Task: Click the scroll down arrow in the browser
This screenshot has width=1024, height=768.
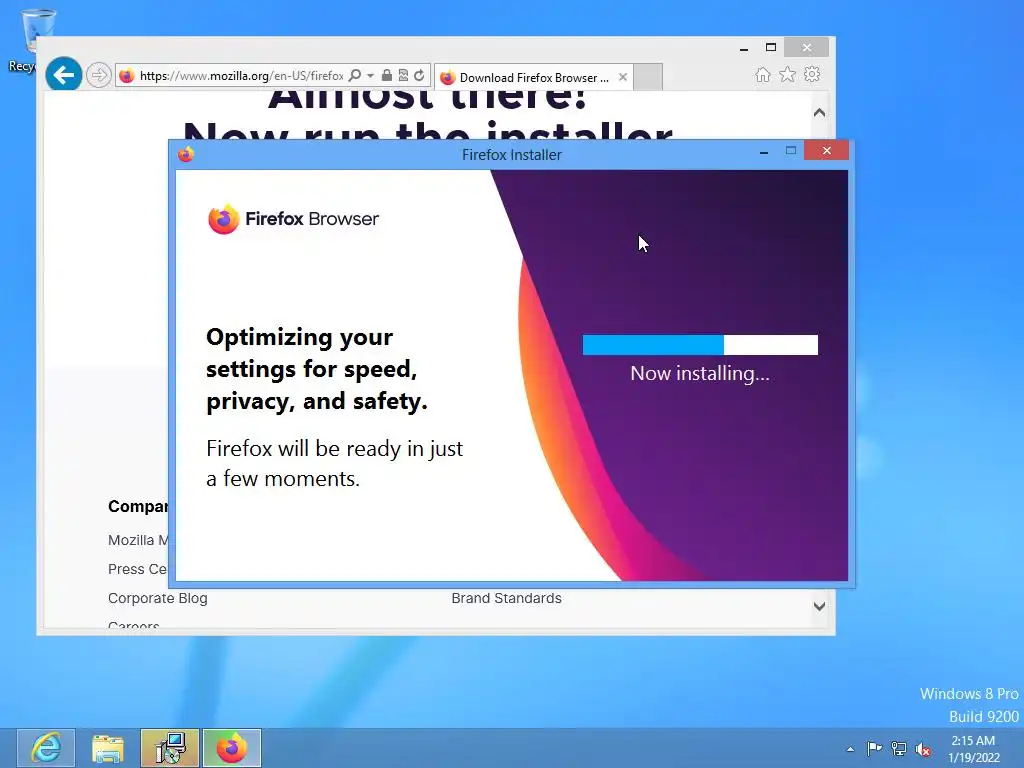Action: pos(820,606)
